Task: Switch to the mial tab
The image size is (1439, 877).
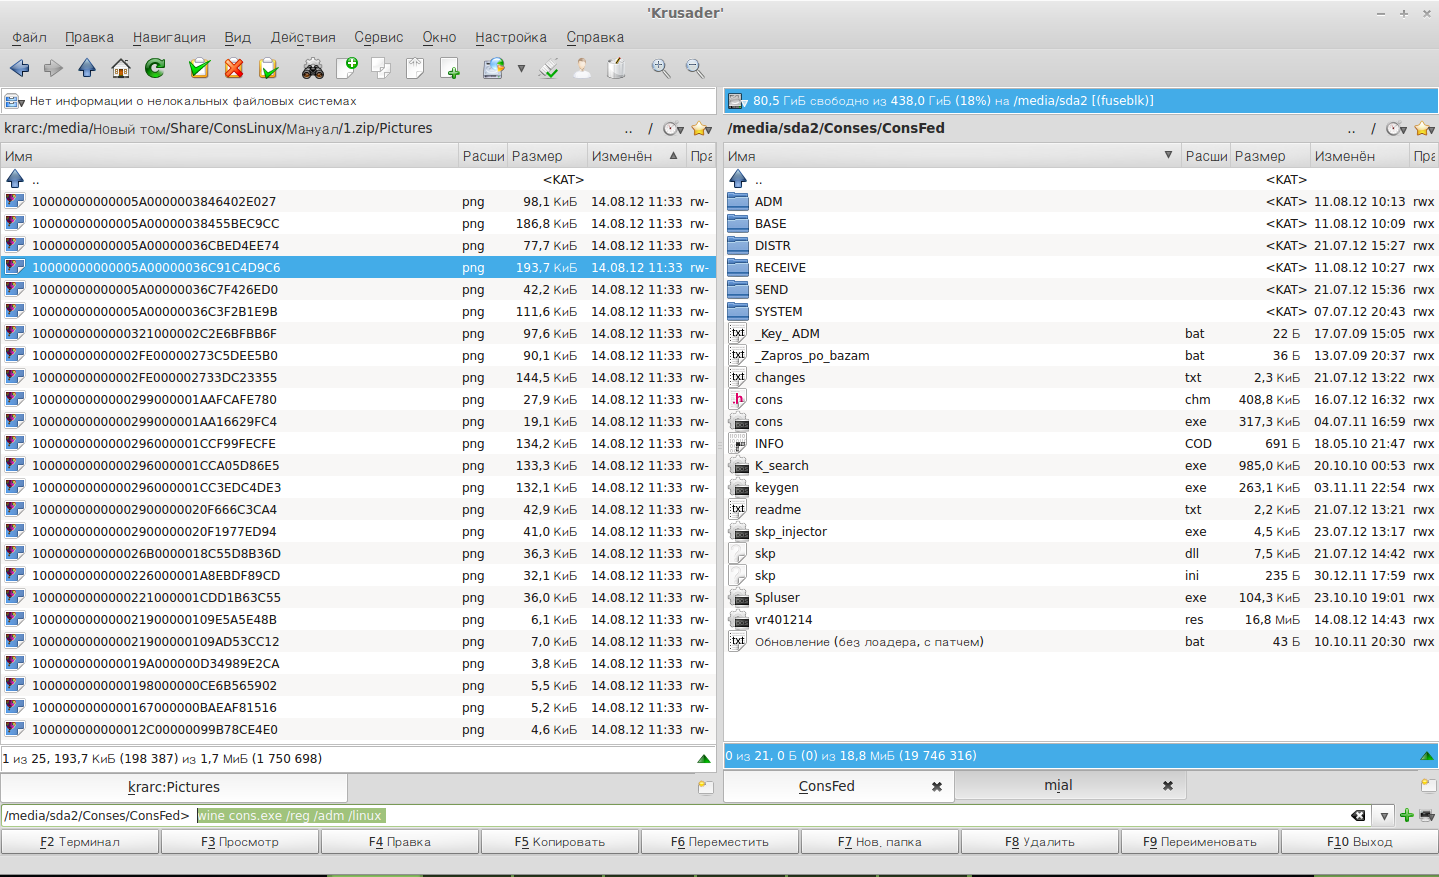Action: 1058,786
